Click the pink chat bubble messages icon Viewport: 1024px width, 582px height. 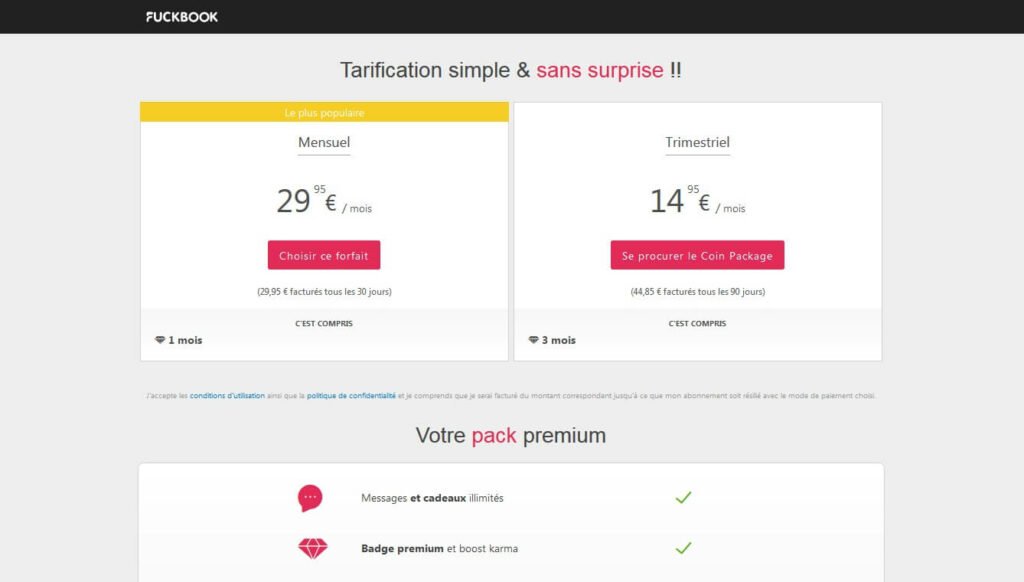click(310, 497)
